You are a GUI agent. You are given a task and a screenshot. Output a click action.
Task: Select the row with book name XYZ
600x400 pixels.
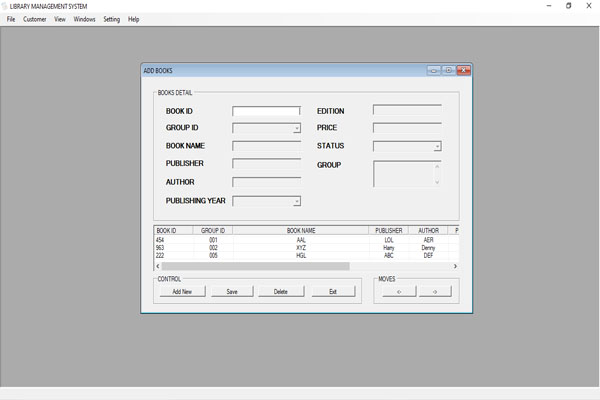(301, 248)
